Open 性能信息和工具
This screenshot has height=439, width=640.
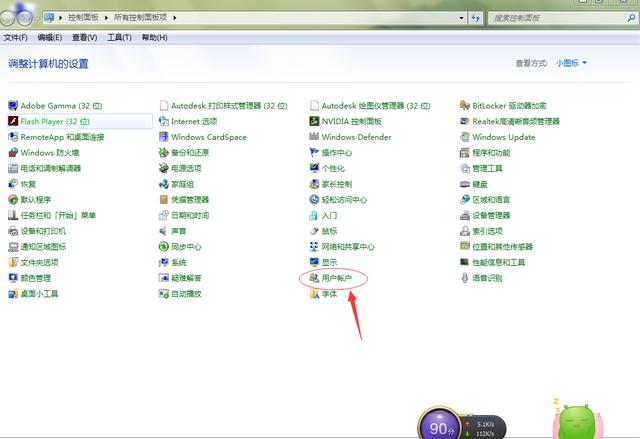pos(493,262)
